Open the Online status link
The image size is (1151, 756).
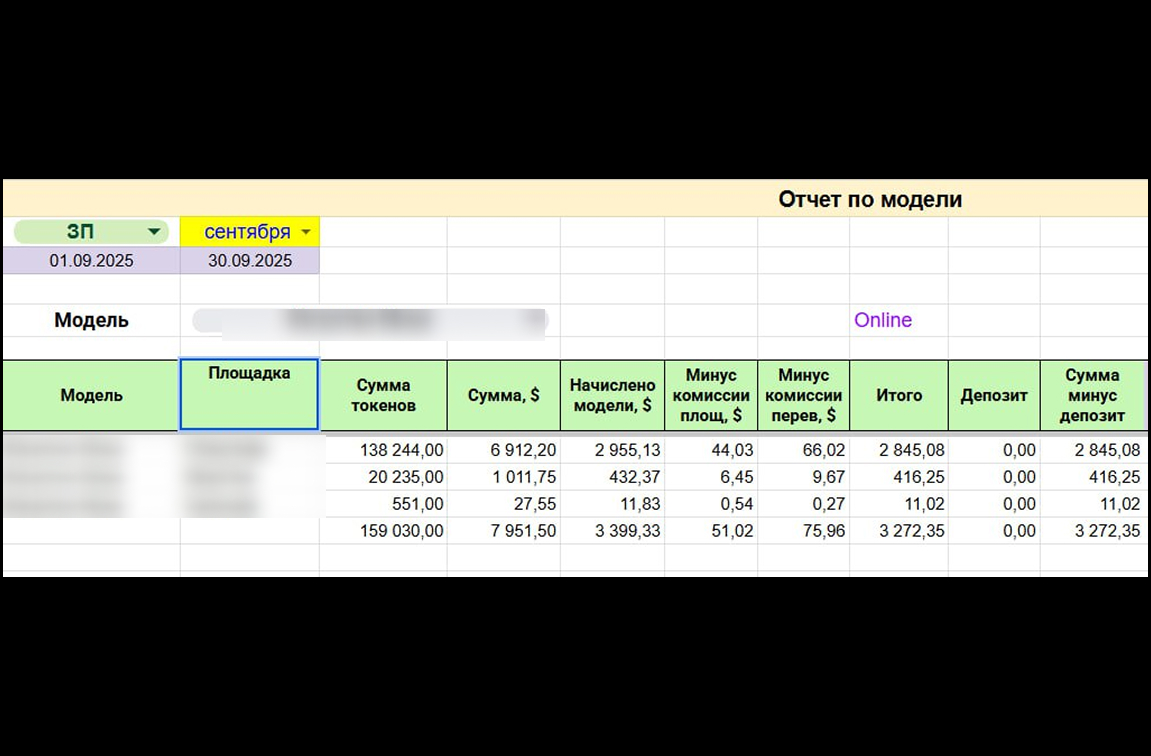click(882, 320)
